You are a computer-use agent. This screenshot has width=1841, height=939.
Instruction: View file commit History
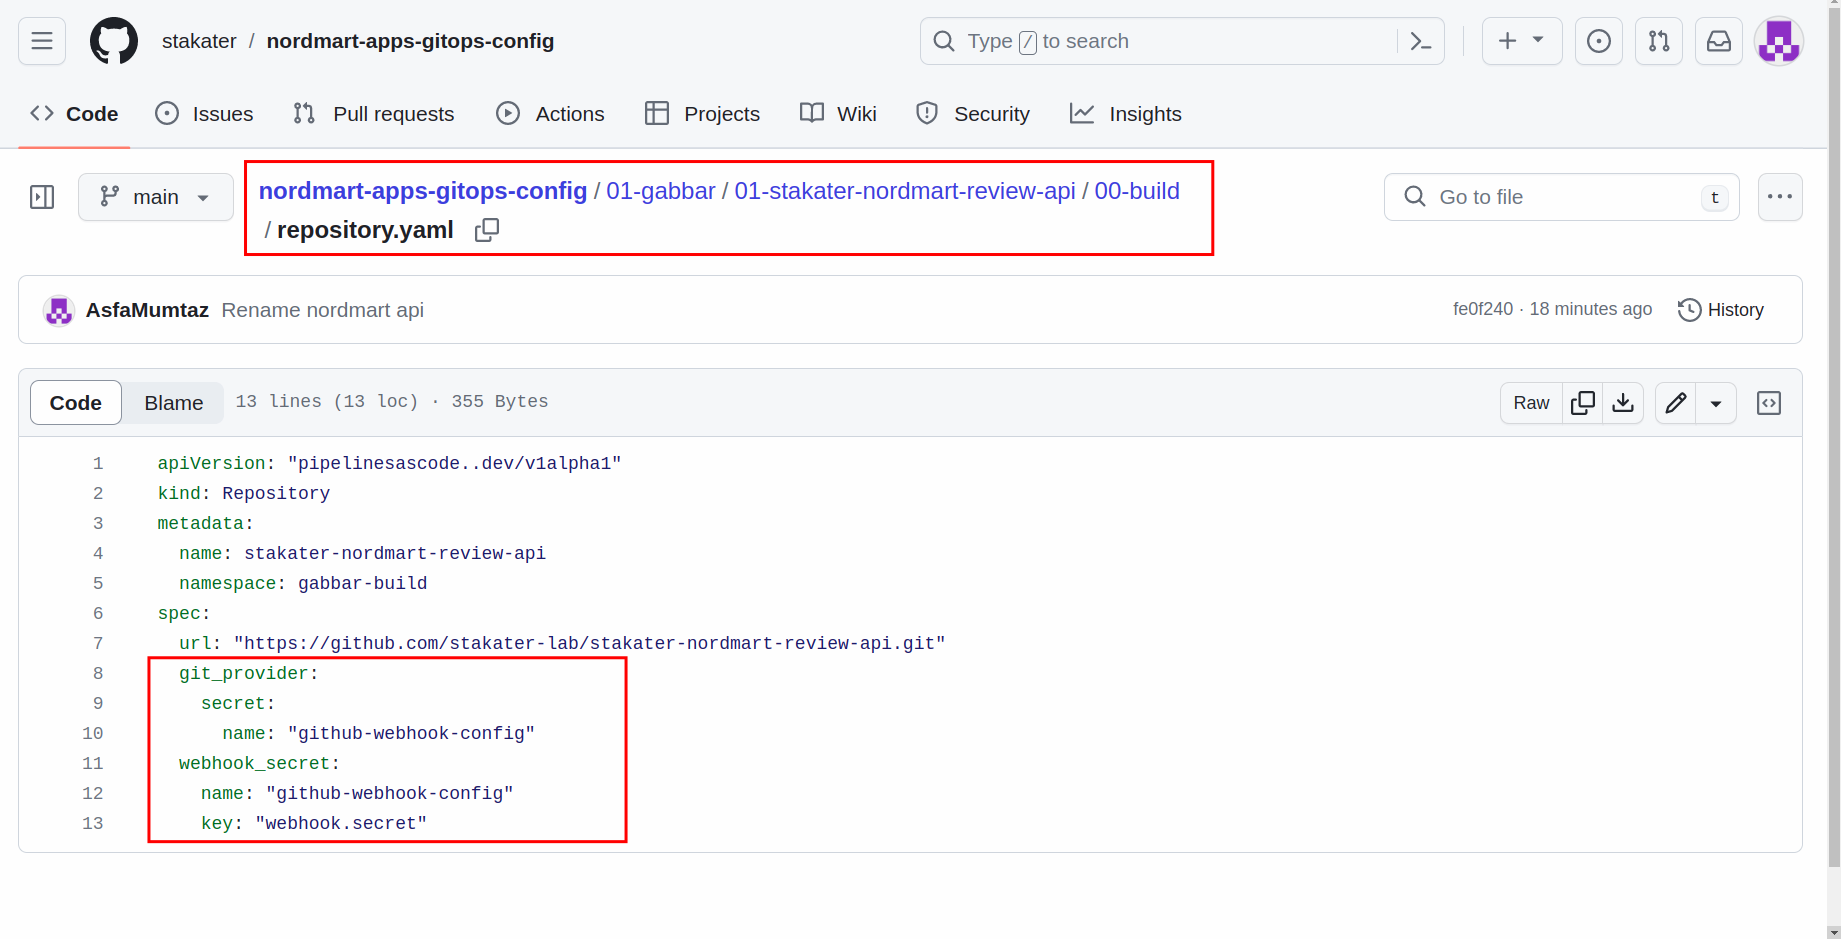1721,310
